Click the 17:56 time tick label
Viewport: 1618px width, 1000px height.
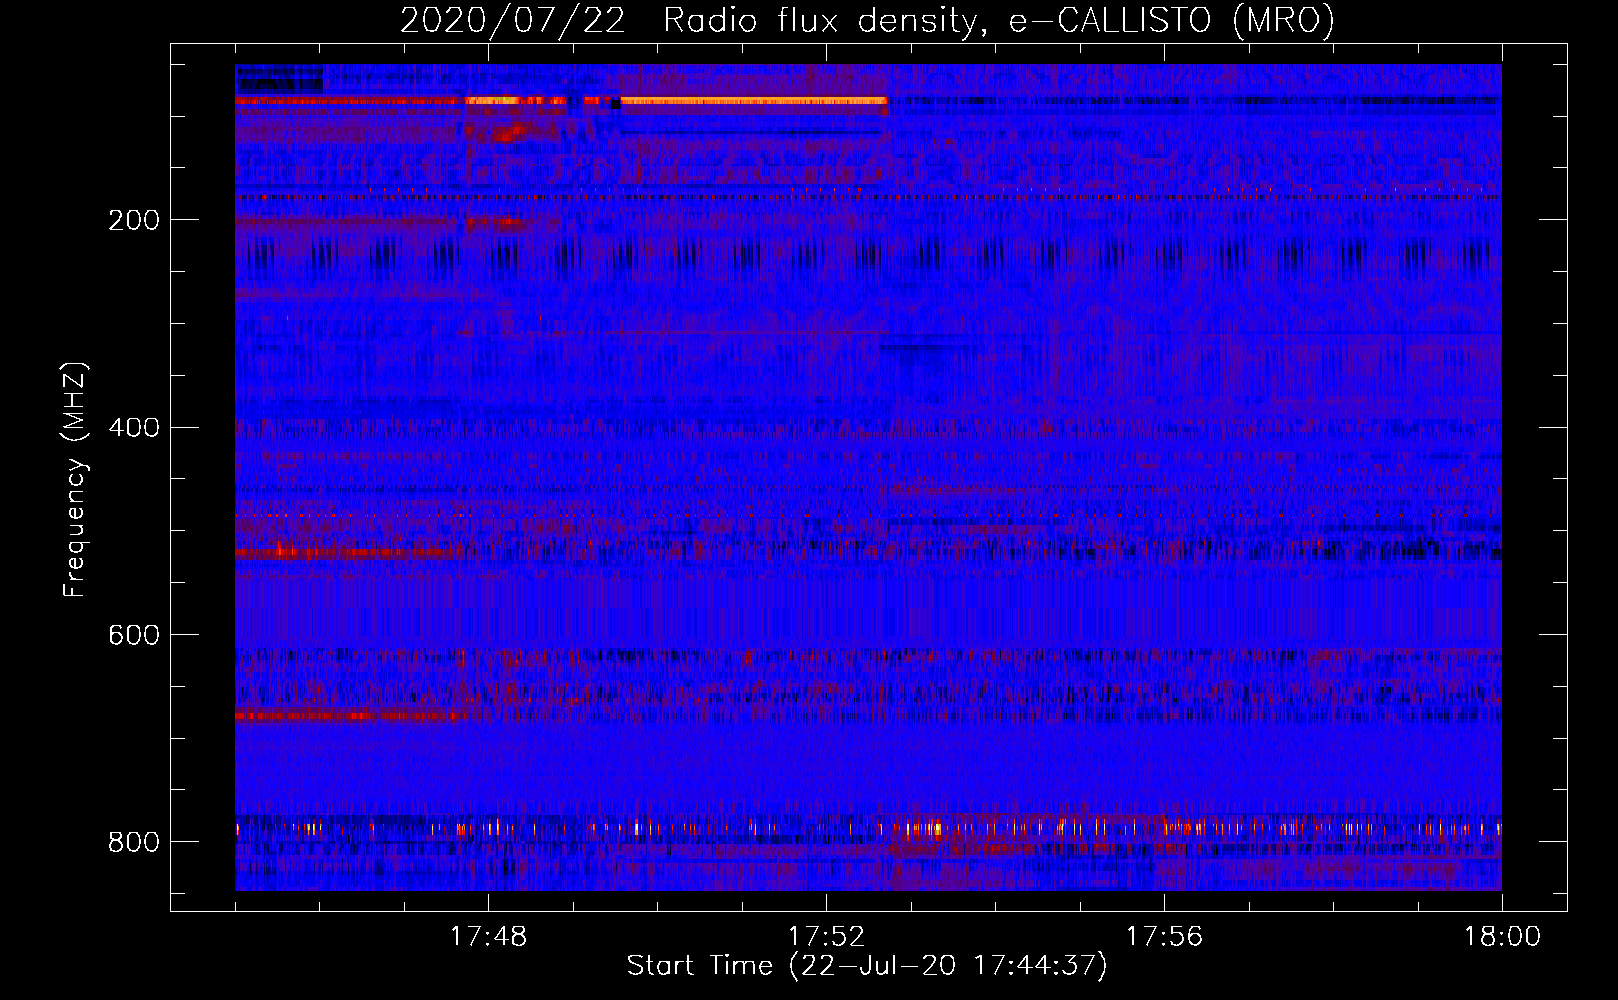(x=1164, y=937)
